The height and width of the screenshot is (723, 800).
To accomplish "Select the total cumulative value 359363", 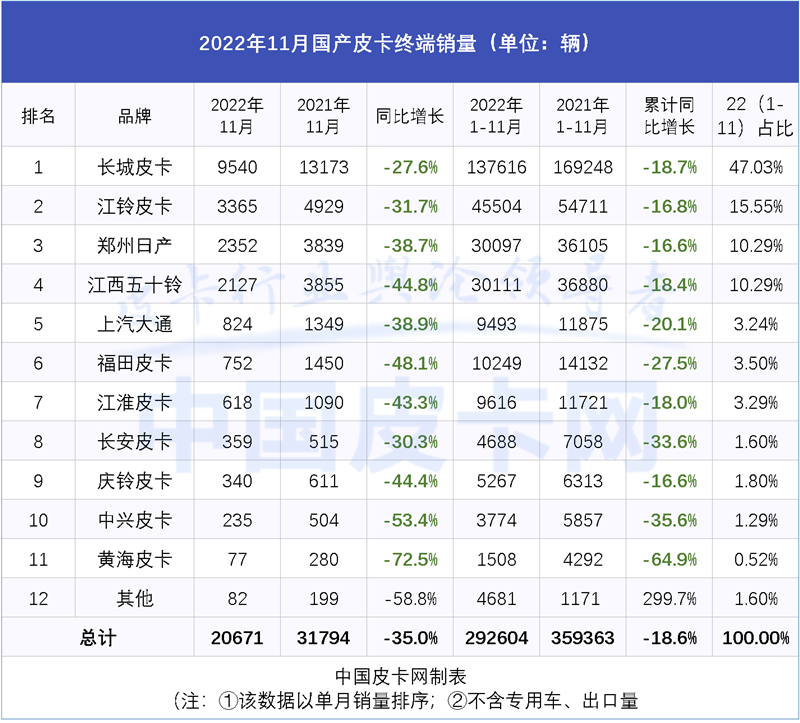I will tap(583, 638).
